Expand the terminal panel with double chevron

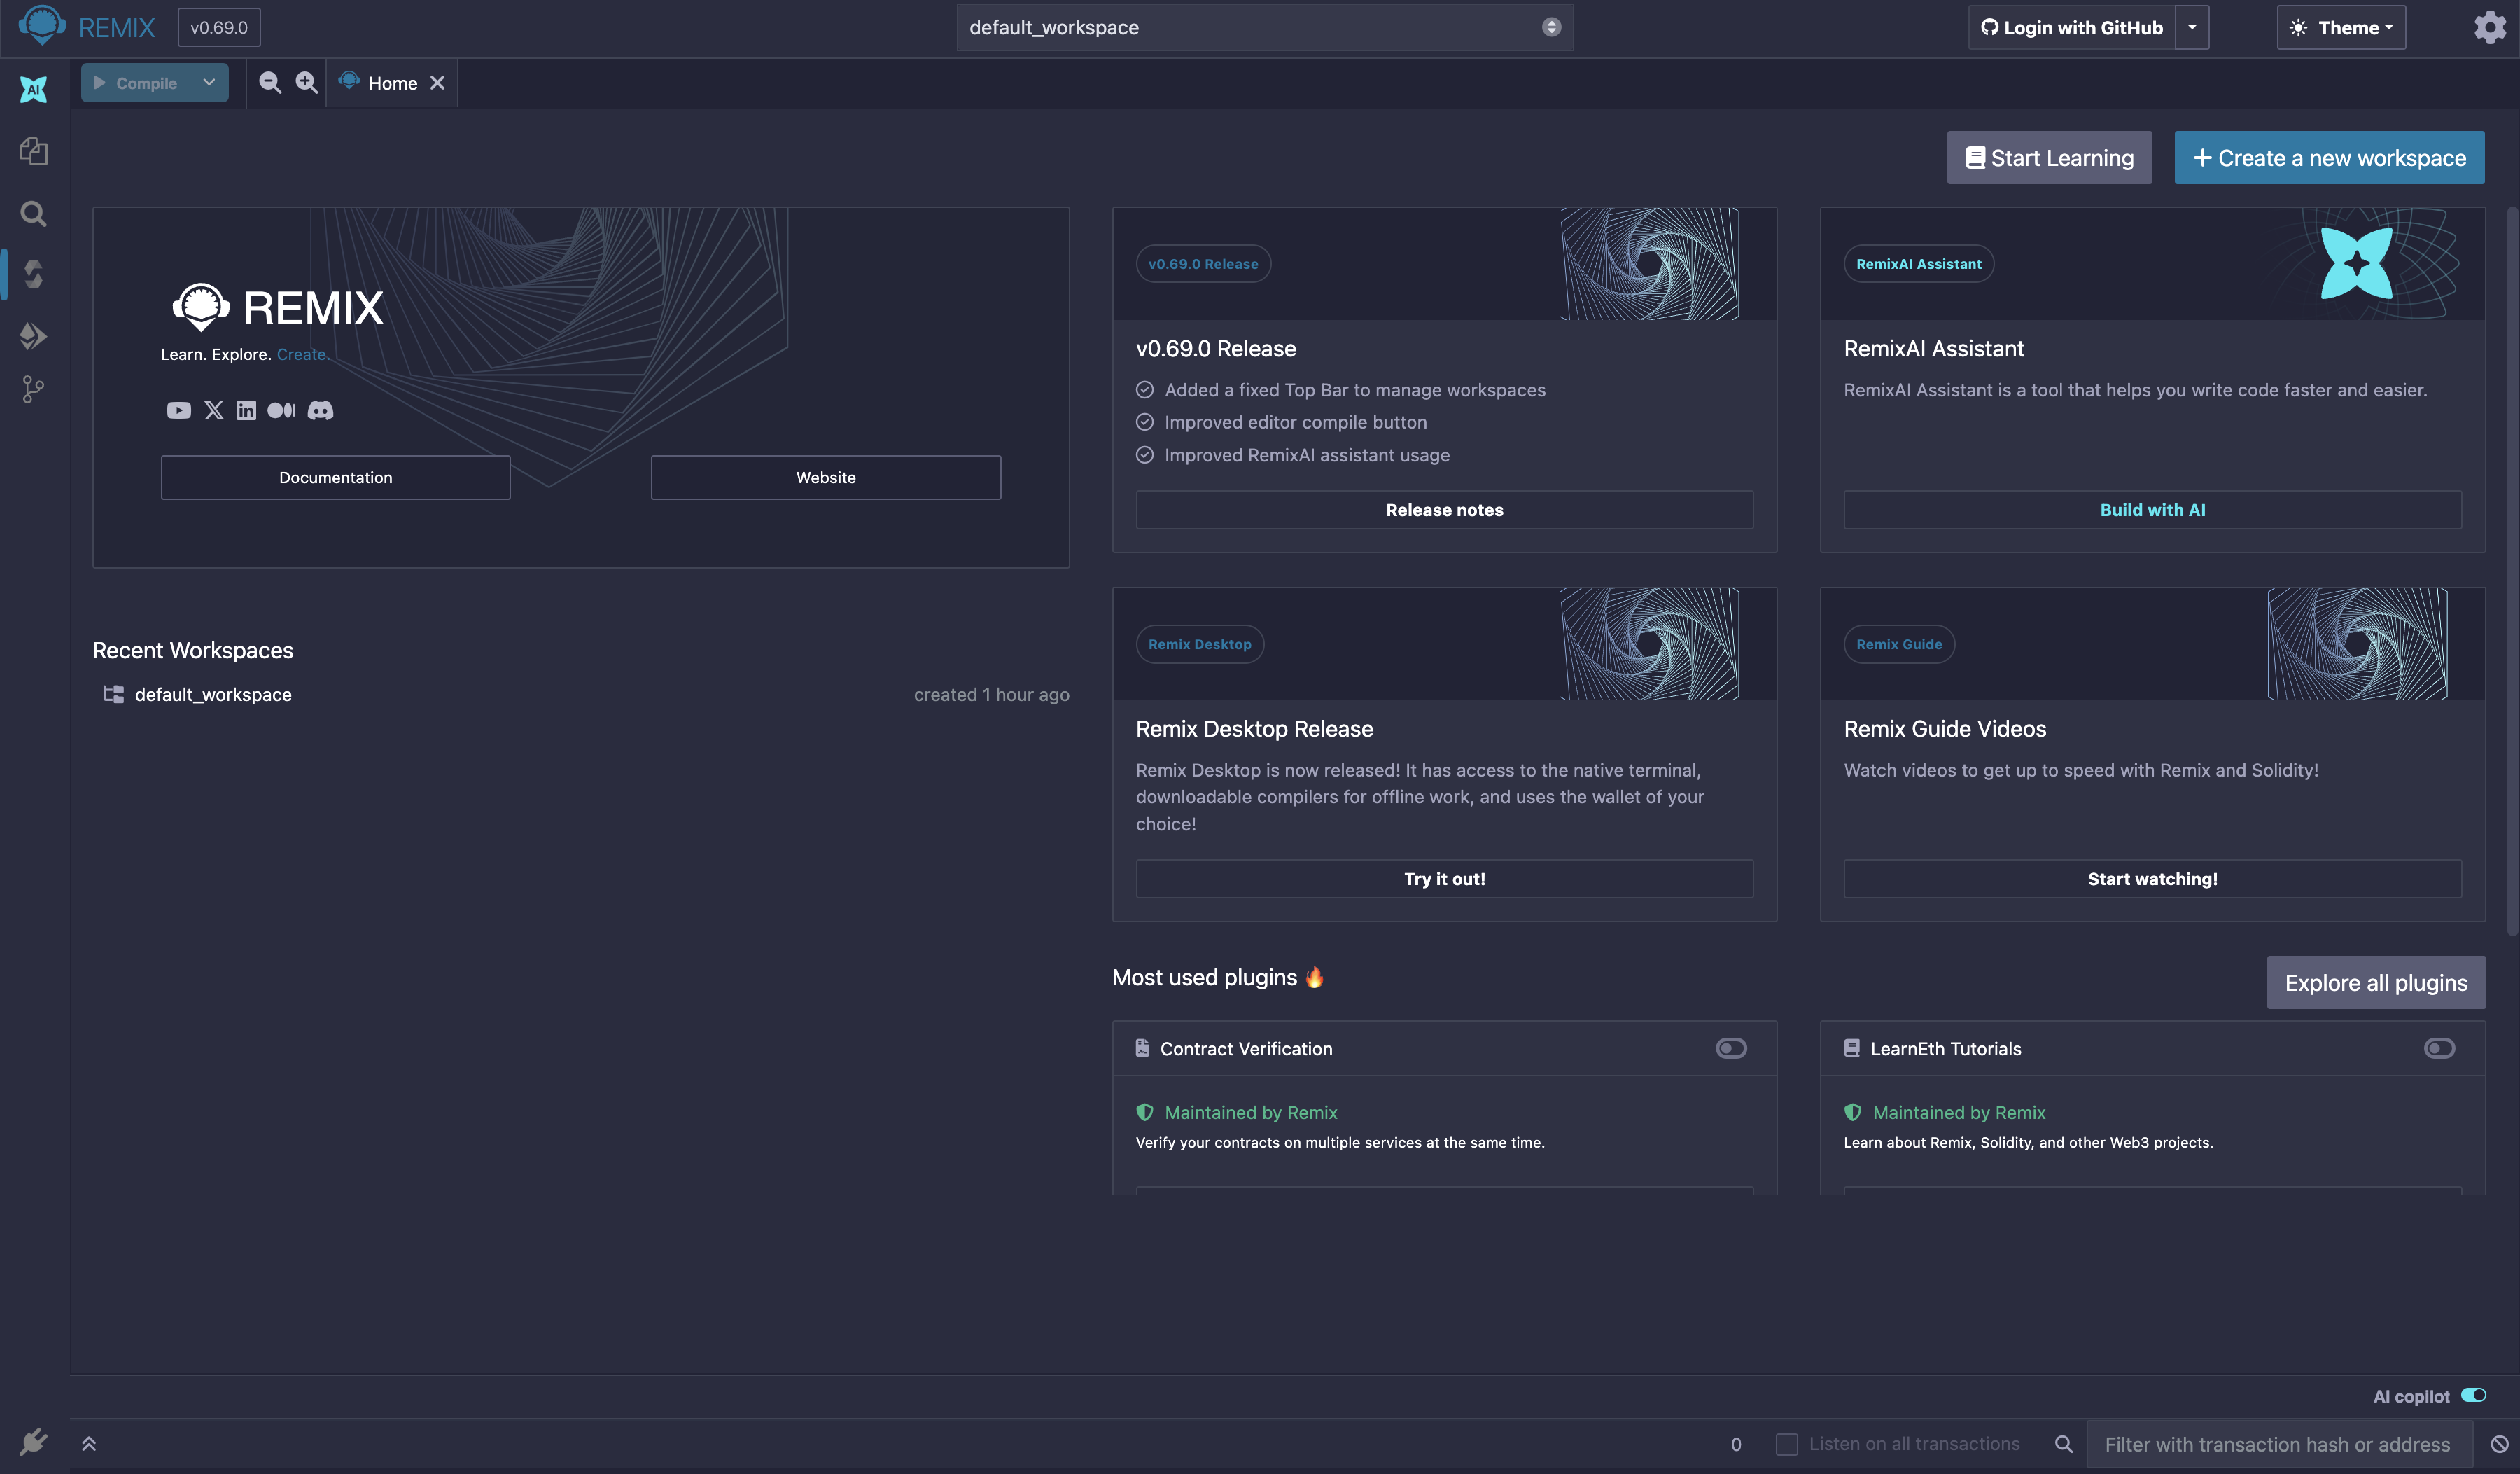point(89,1443)
